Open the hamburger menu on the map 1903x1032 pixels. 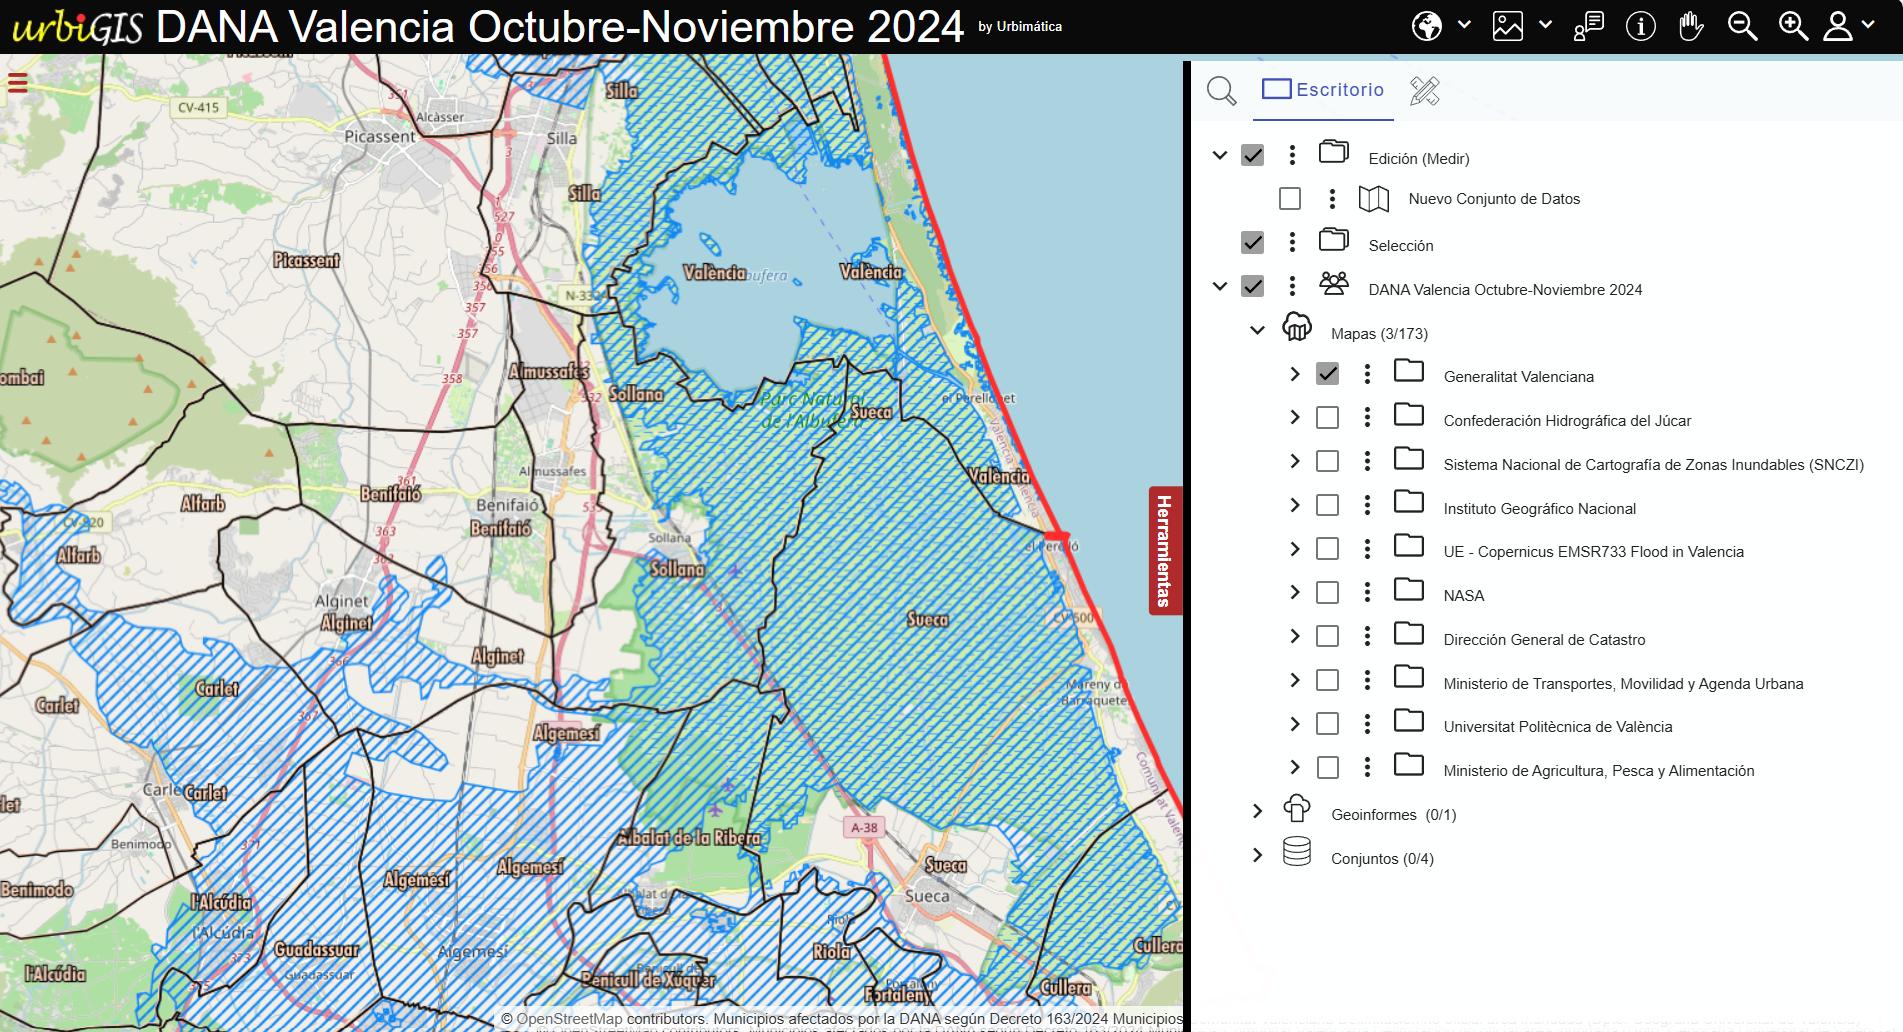coord(17,83)
